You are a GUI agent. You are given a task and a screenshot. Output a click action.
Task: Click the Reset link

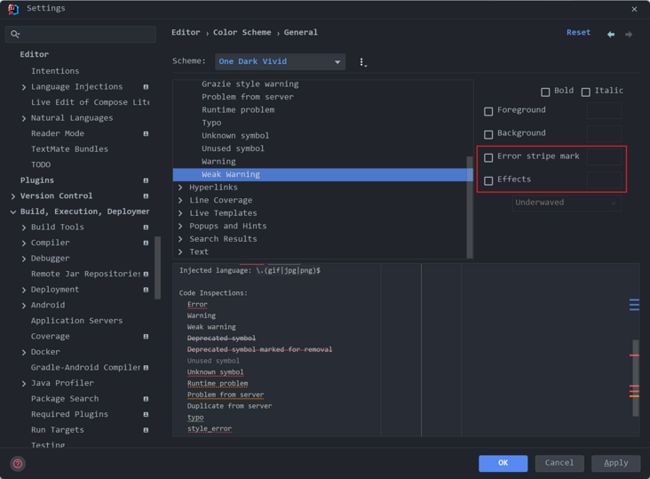[x=578, y=32]
